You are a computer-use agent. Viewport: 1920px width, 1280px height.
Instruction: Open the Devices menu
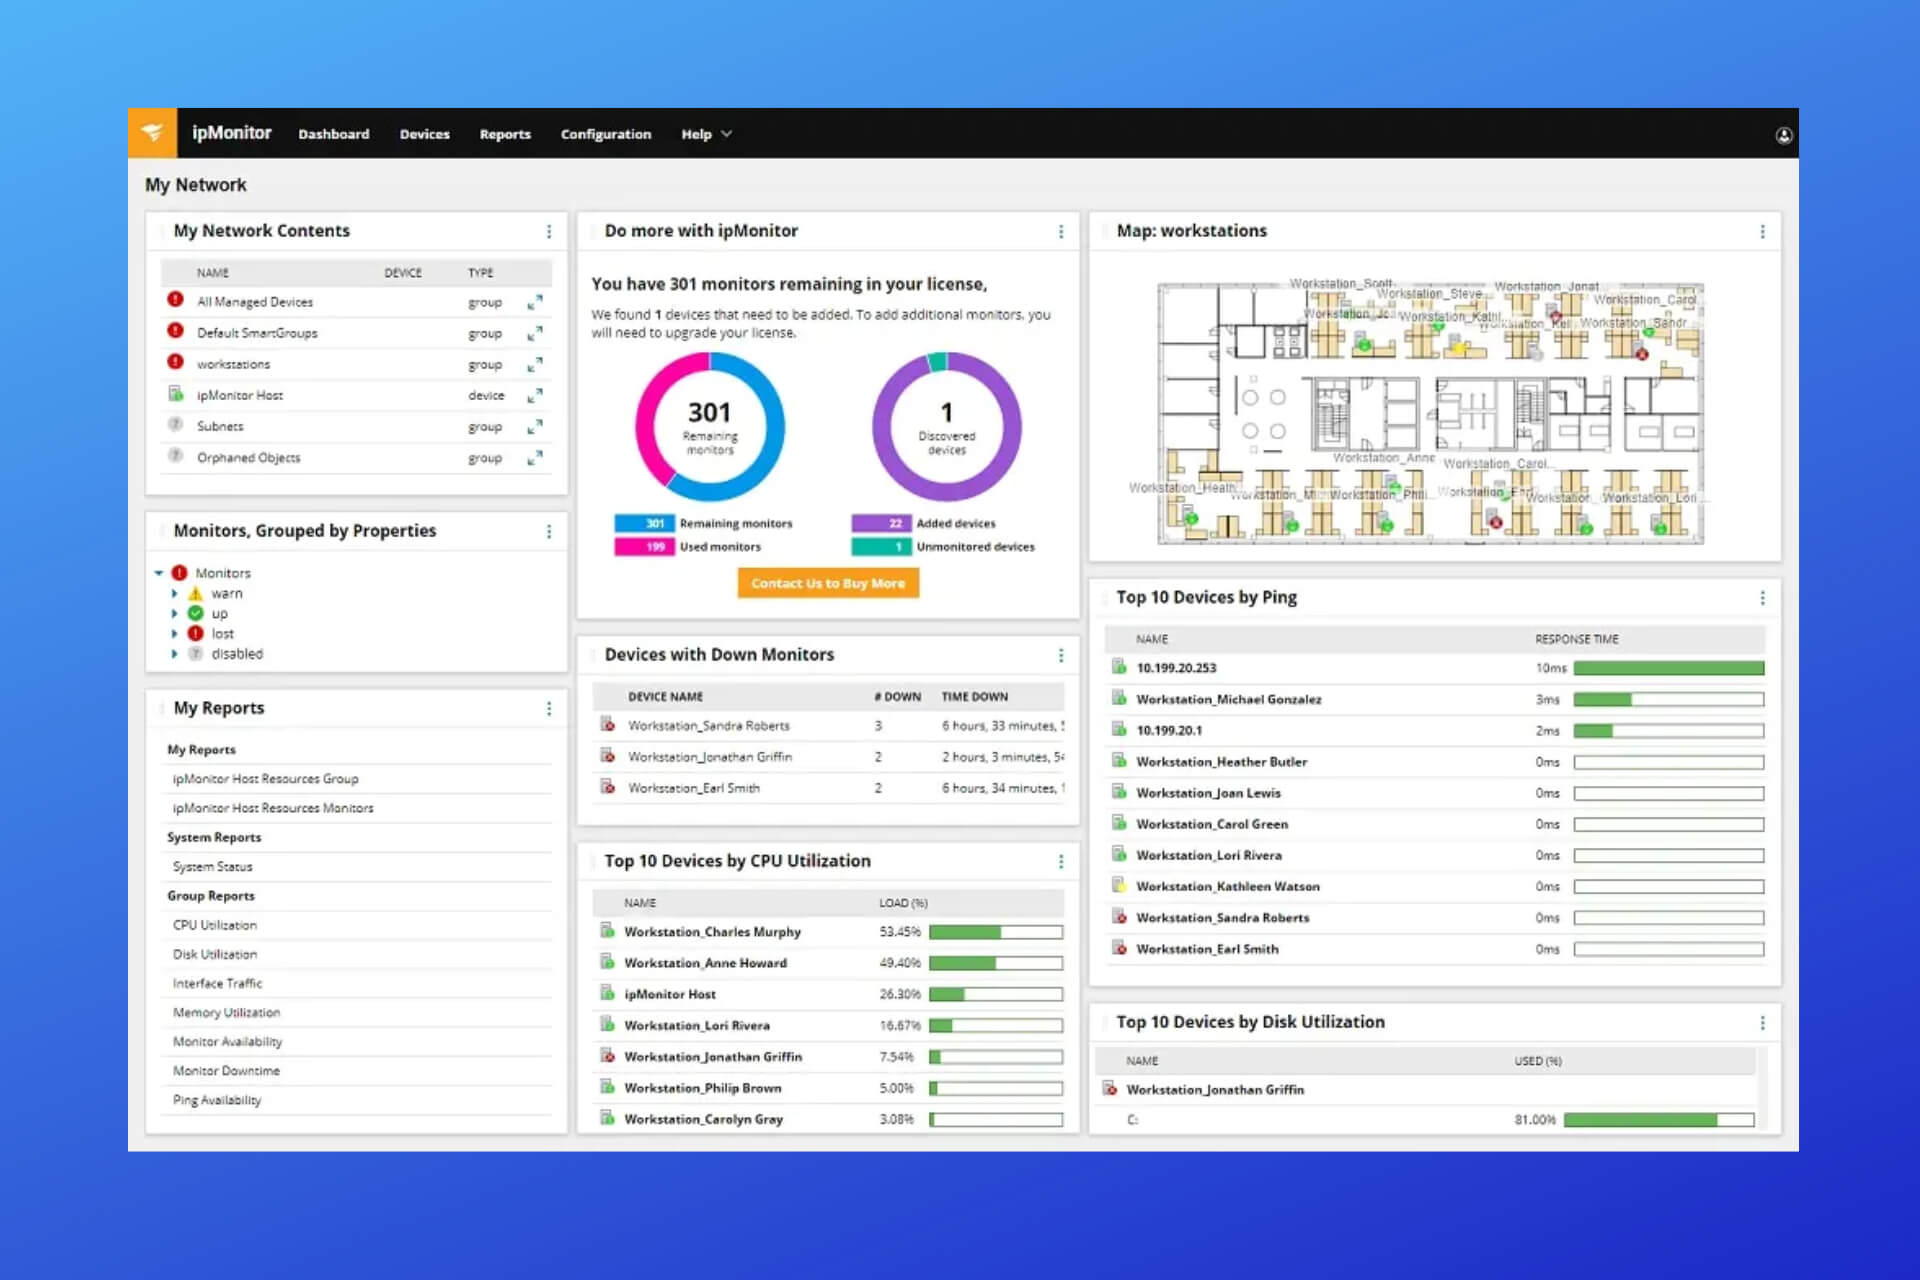[425, 134]
